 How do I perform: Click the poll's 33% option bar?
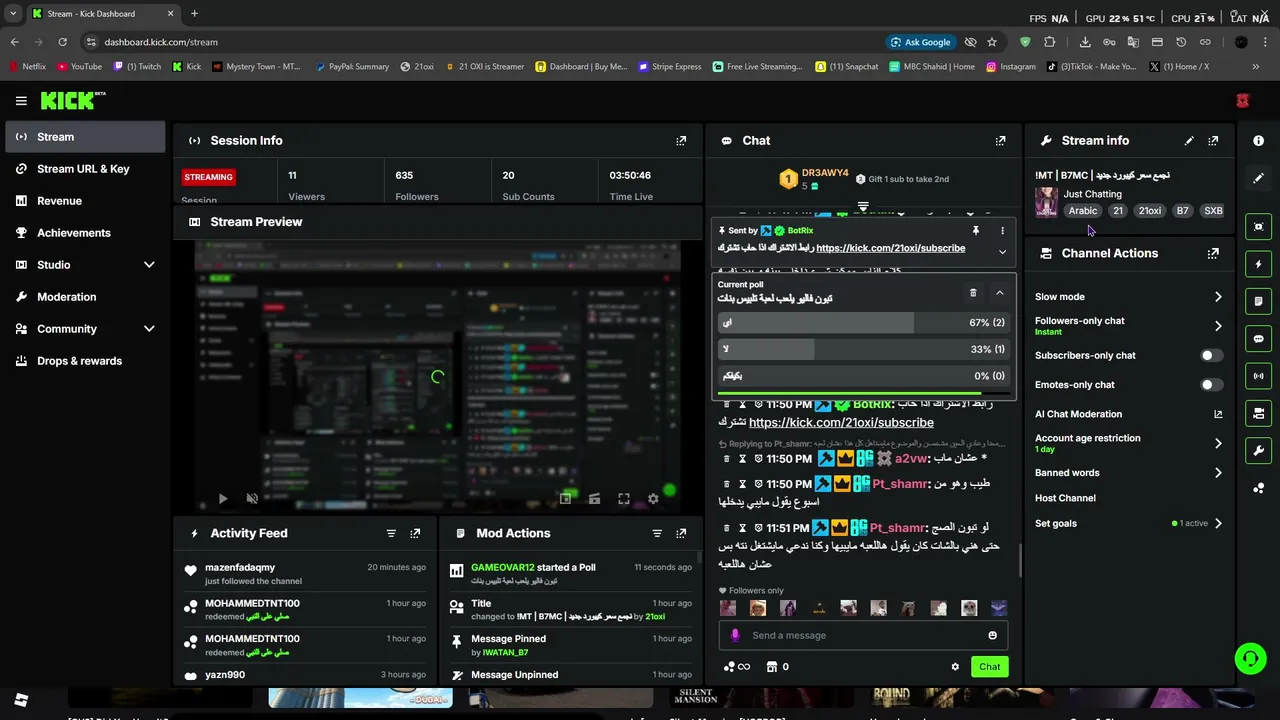(x=863, y=349)
